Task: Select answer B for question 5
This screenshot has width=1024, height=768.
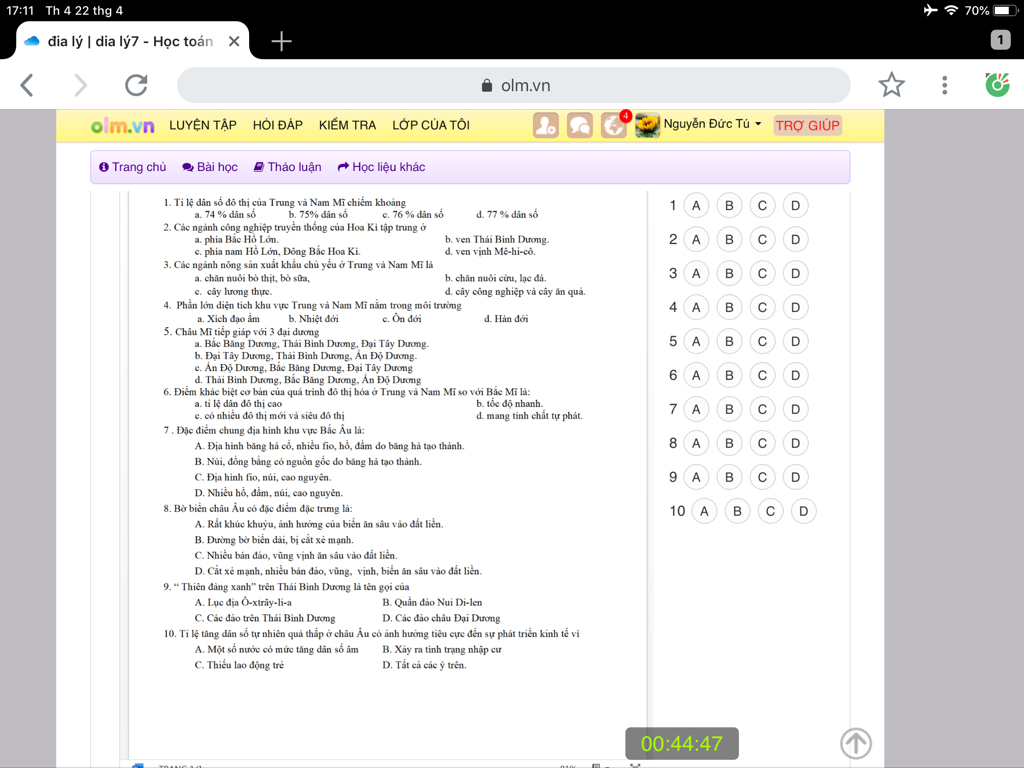Action: [x=729, y=342]
